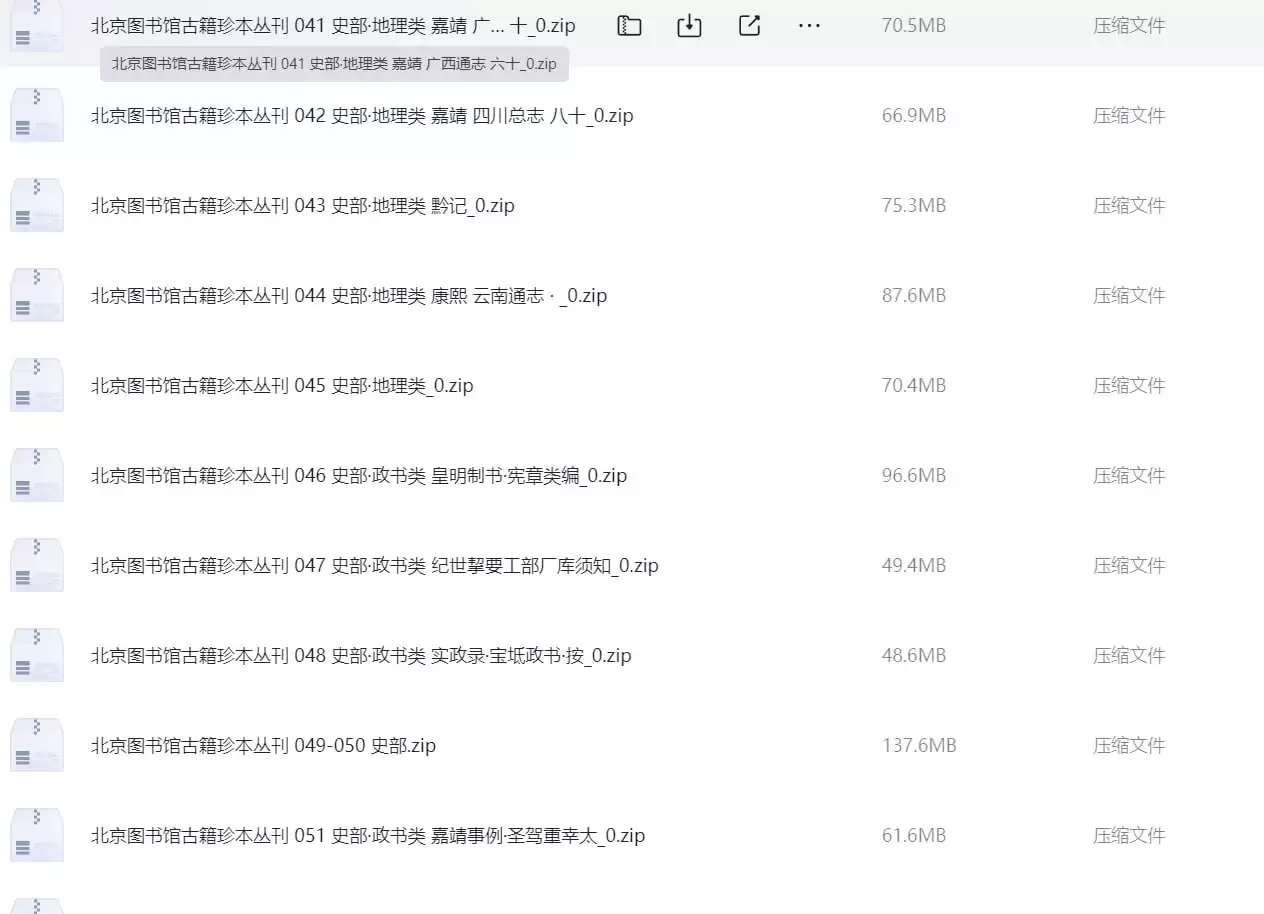Click the zip icon beside file 051

click(x=37, y=833)
